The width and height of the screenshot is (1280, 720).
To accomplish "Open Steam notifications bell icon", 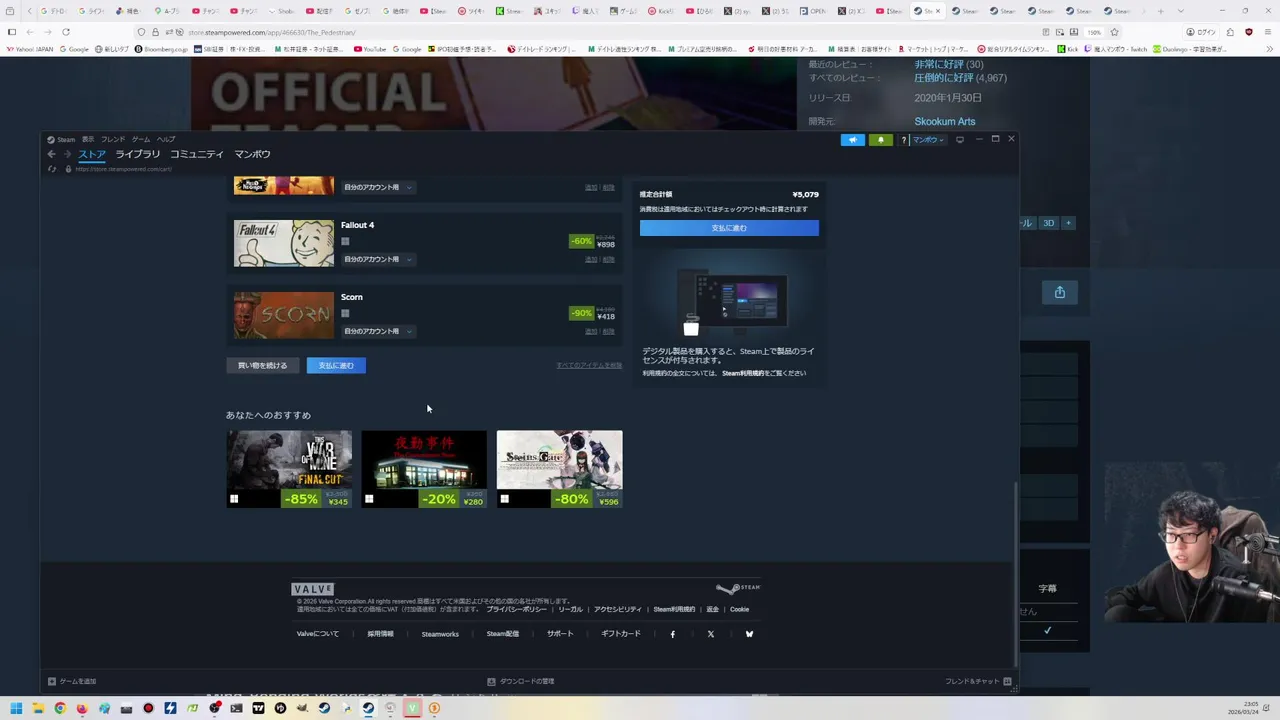I will click(880, 140).
